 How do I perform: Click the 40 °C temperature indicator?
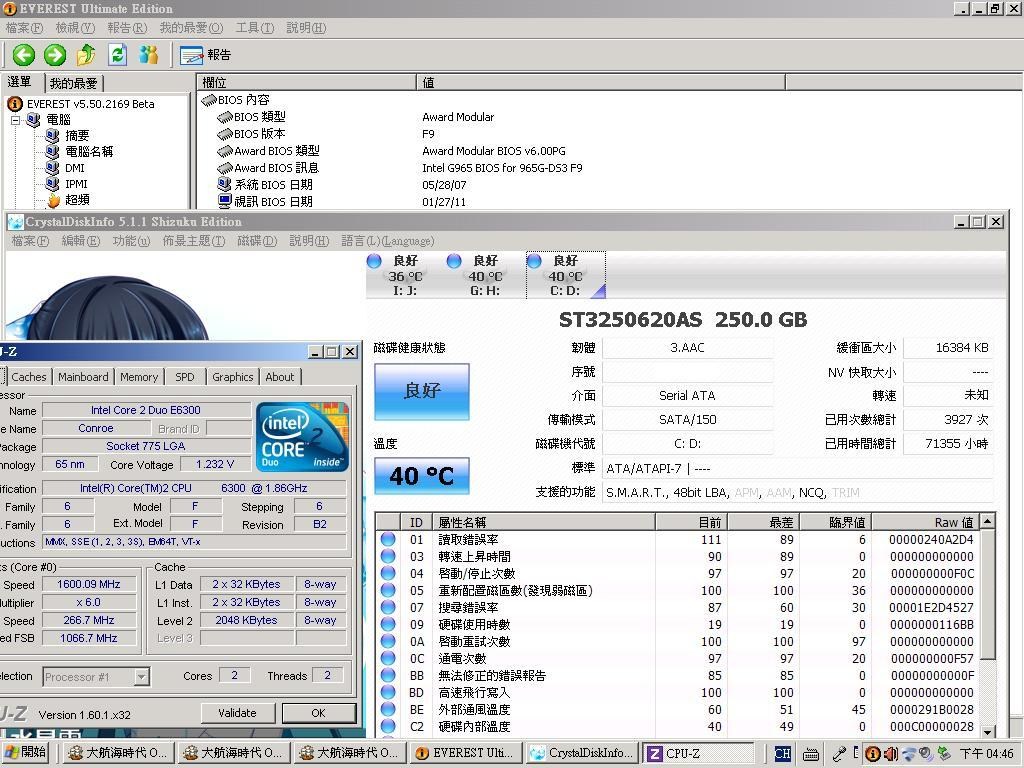pos(421,476)
